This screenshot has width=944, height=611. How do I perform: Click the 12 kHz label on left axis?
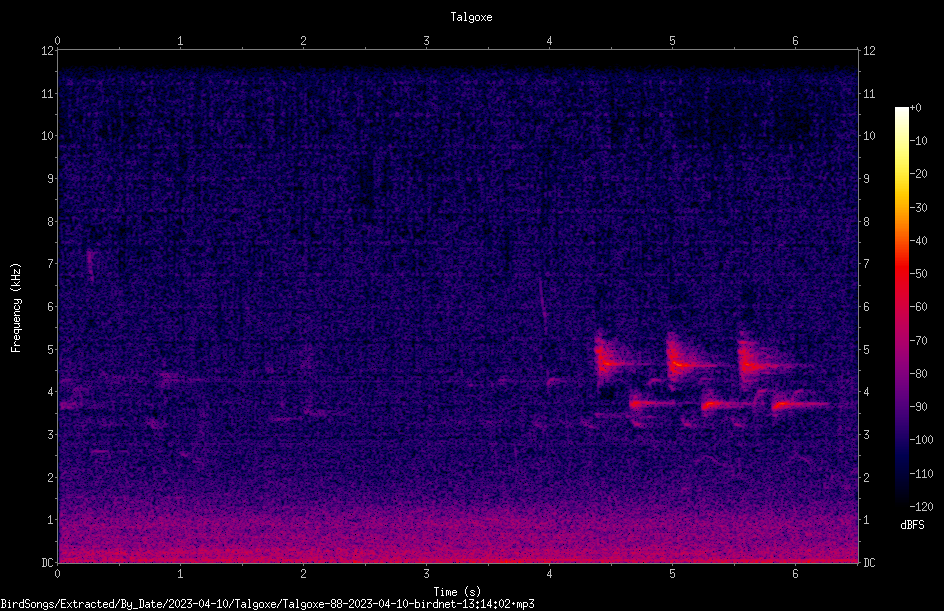point(48,51)
